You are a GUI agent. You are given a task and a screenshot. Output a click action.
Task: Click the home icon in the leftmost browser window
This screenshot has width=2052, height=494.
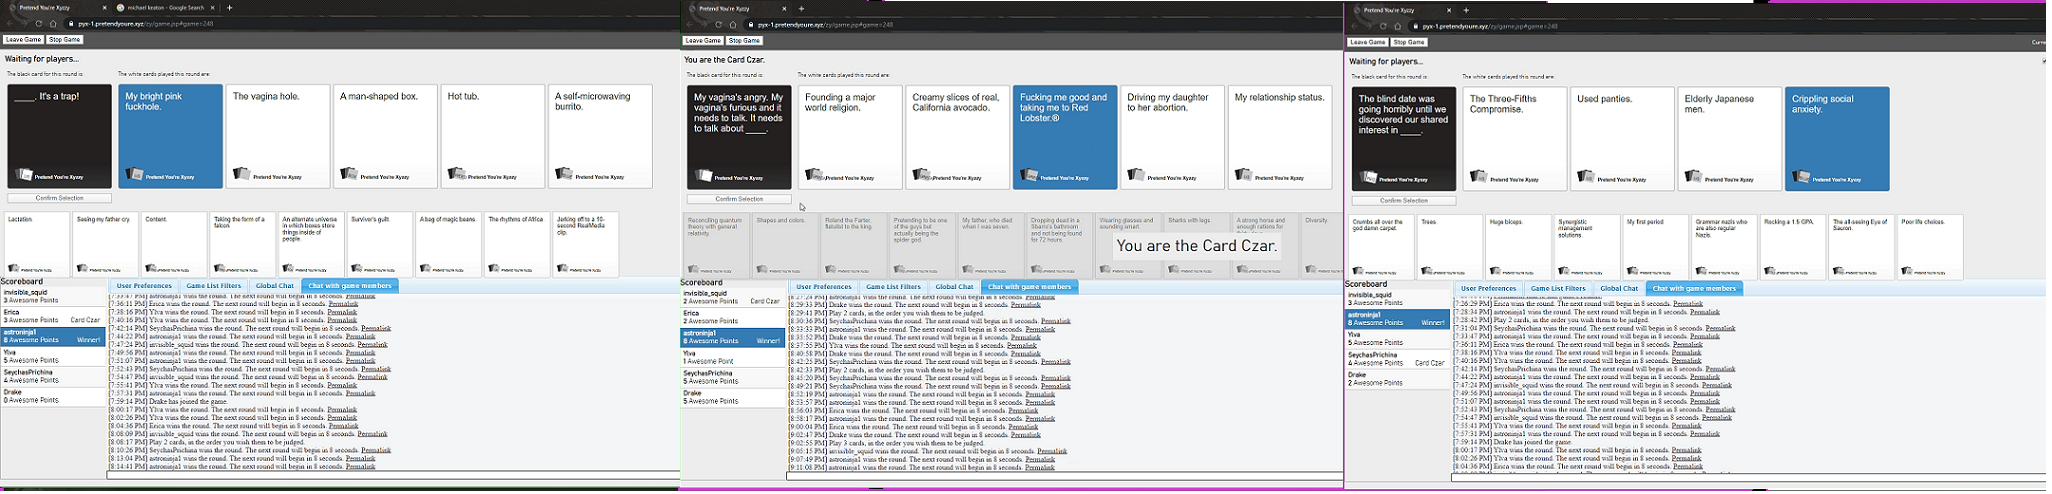tap(53, 24)
